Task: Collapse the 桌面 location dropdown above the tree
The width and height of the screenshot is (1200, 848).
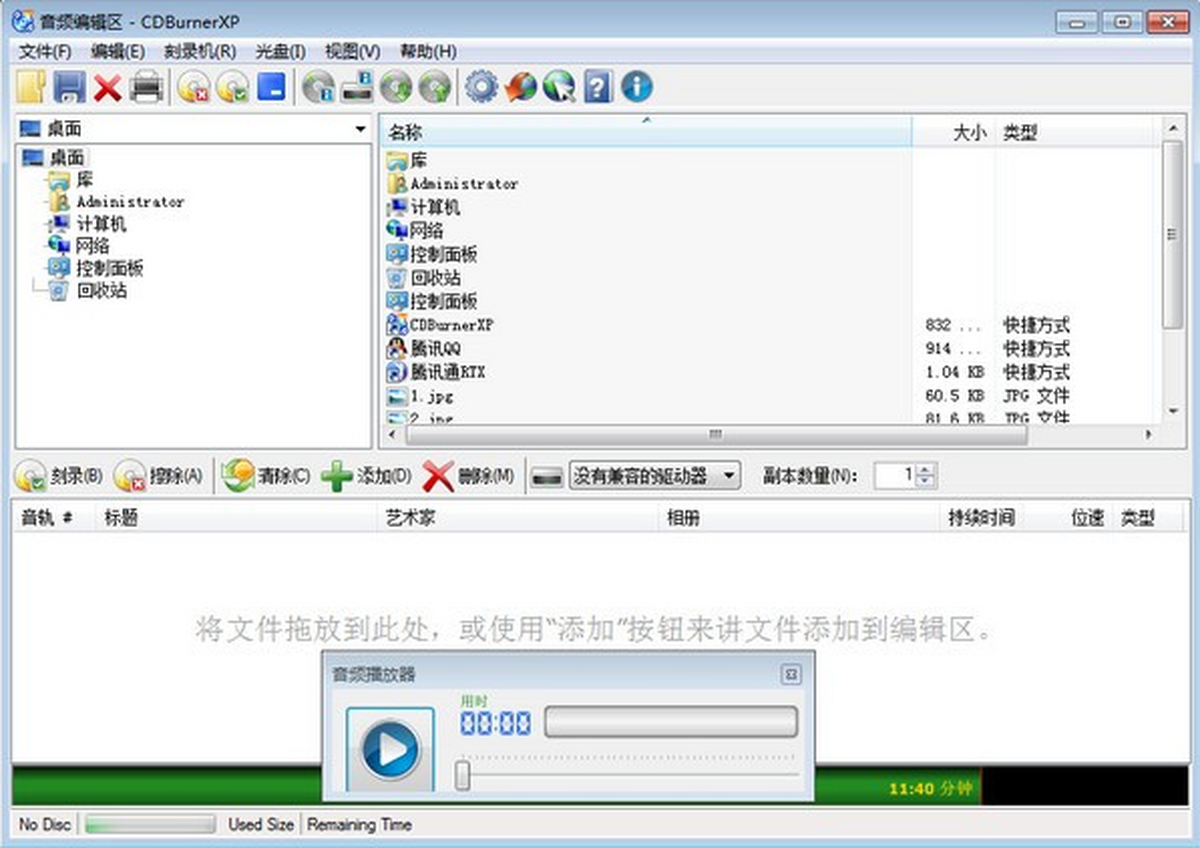Action: (x=359, y=128)
